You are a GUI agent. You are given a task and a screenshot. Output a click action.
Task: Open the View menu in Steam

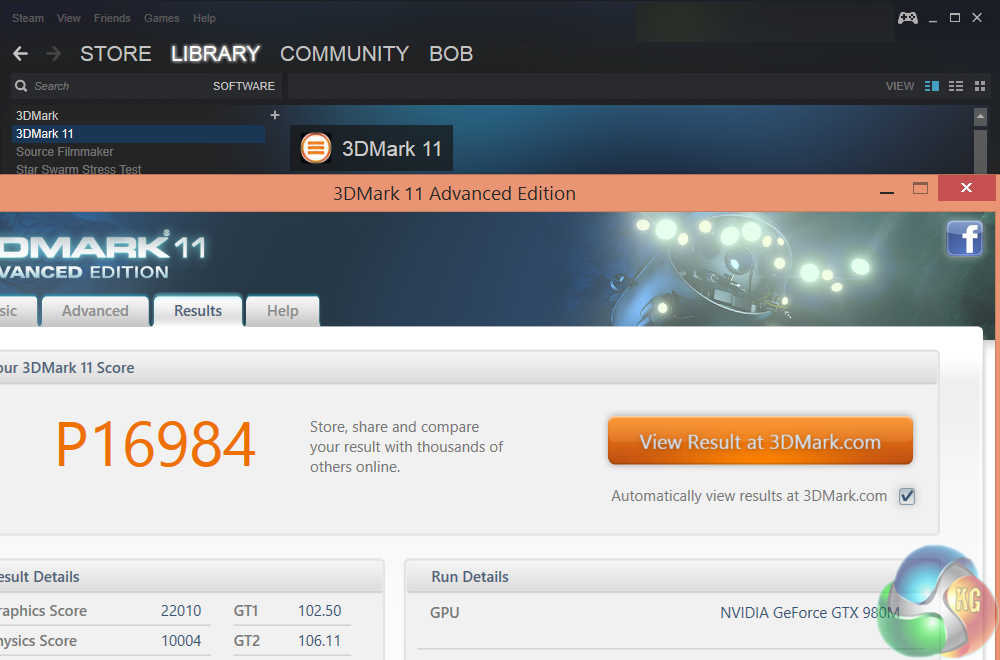tap(68, 18)
